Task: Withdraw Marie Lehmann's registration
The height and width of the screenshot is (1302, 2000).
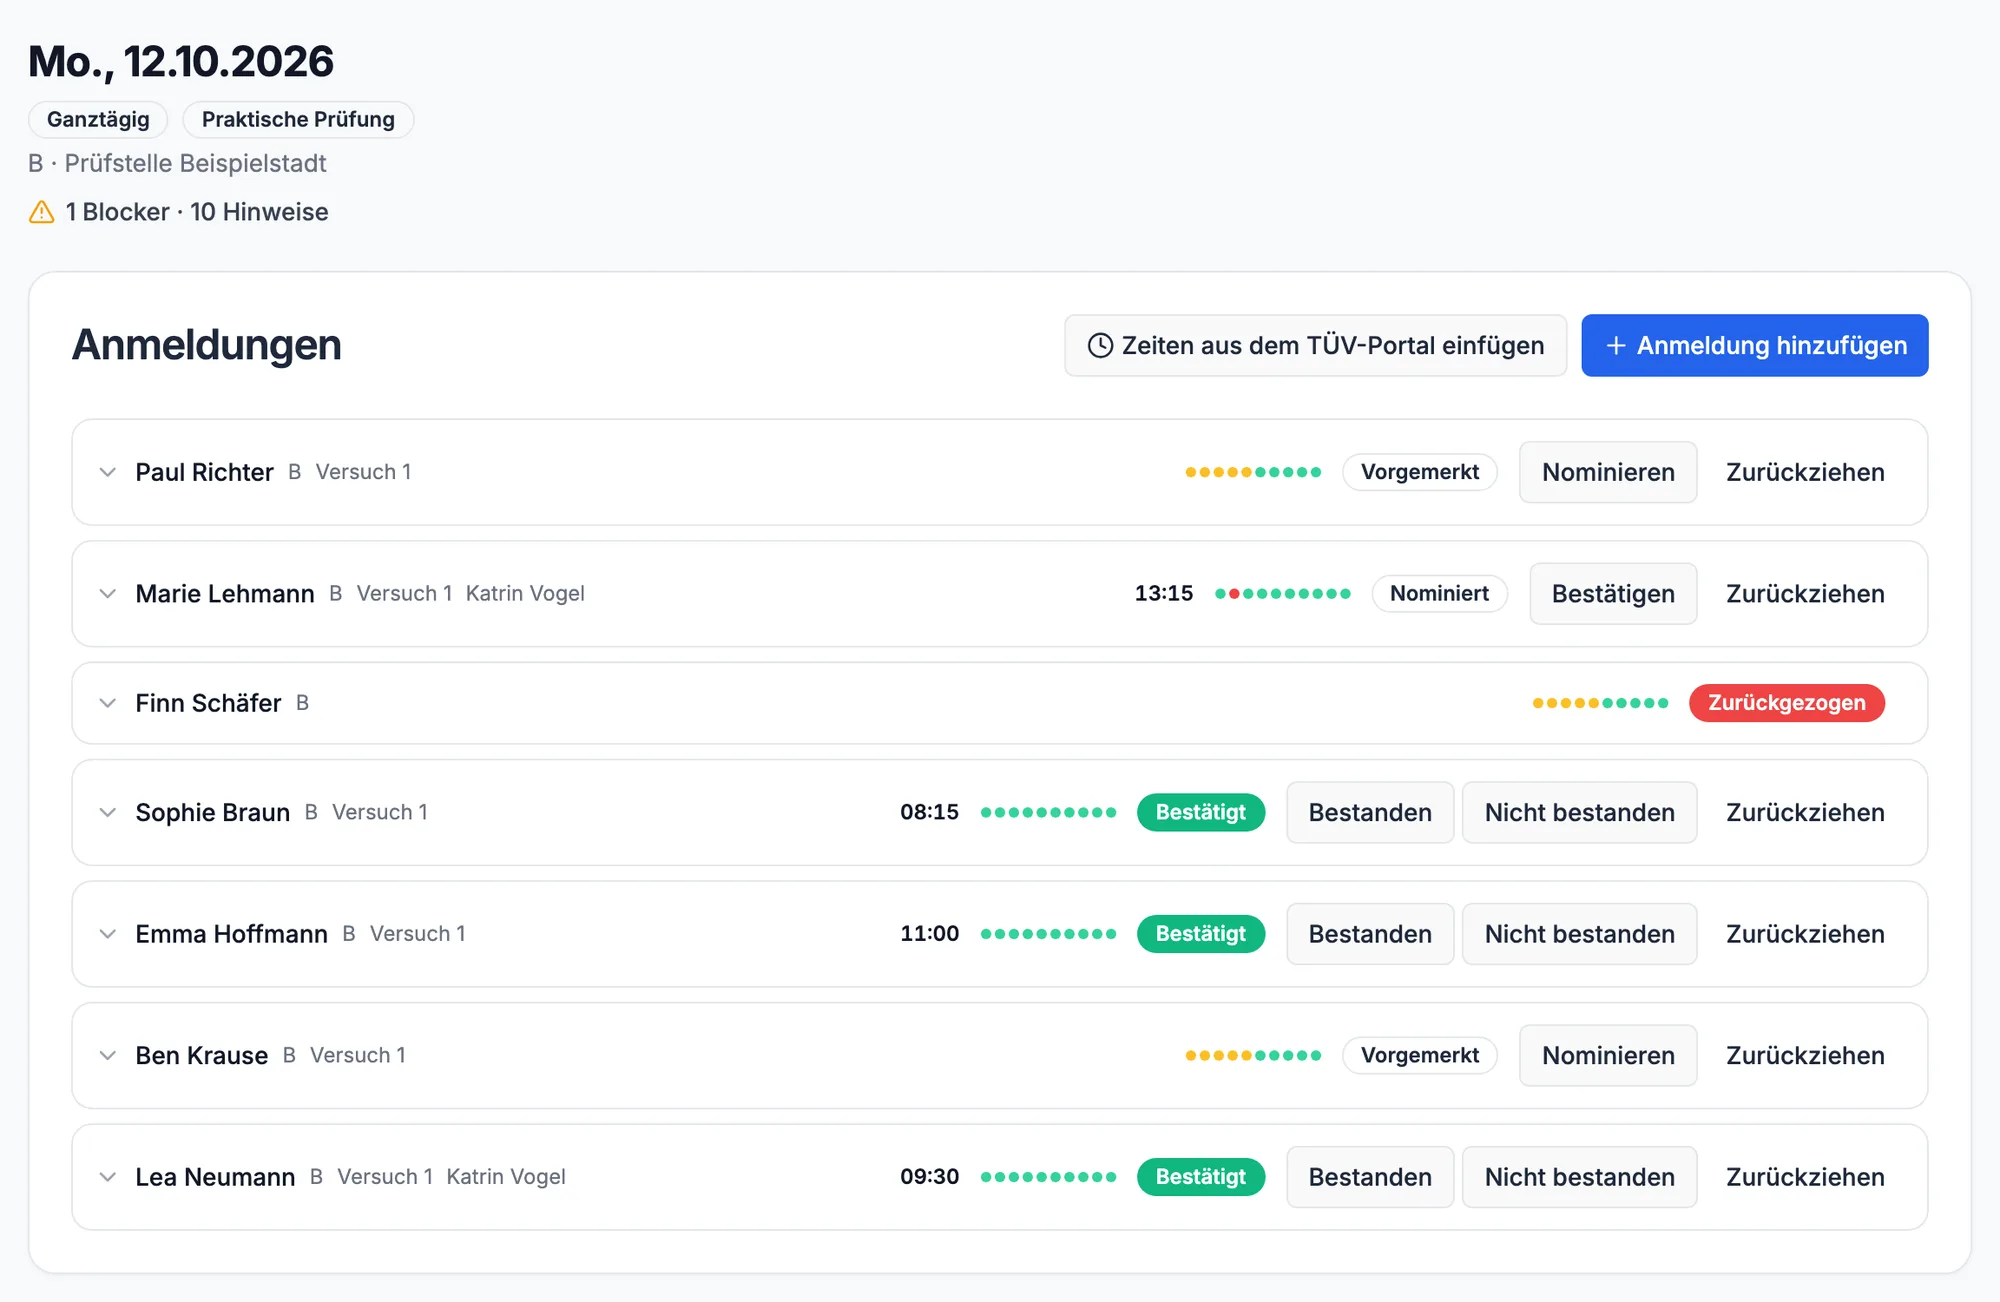Action: point(1805,594)
